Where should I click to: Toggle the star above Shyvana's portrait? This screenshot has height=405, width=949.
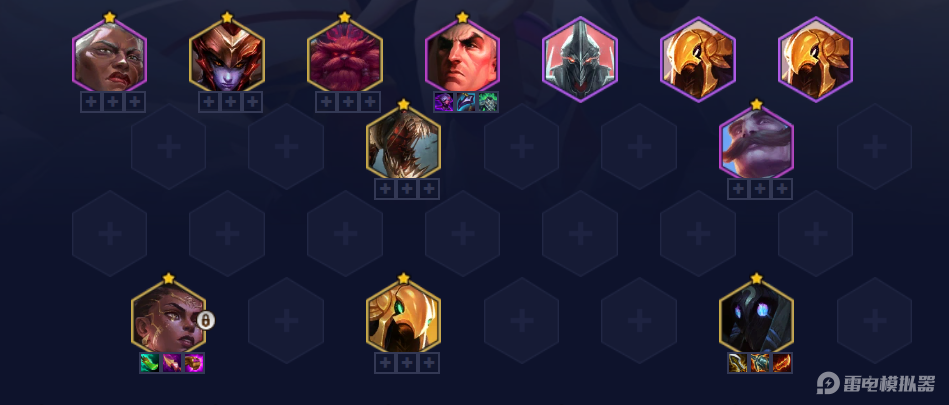click(x=227, y=17)
